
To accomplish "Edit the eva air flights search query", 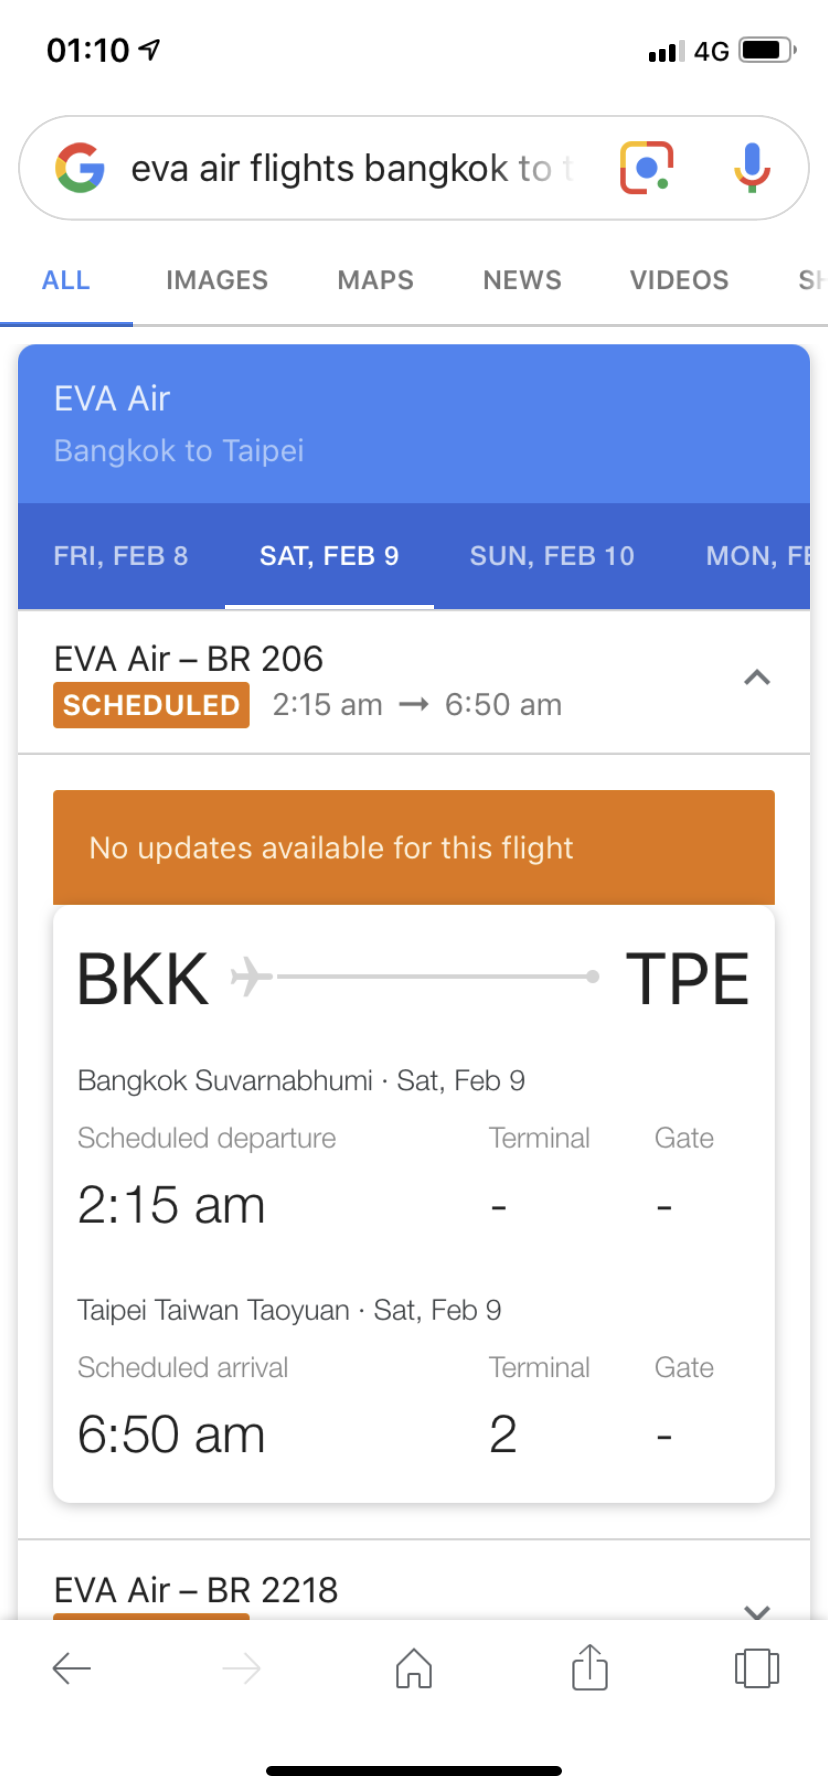I will 352,168.
